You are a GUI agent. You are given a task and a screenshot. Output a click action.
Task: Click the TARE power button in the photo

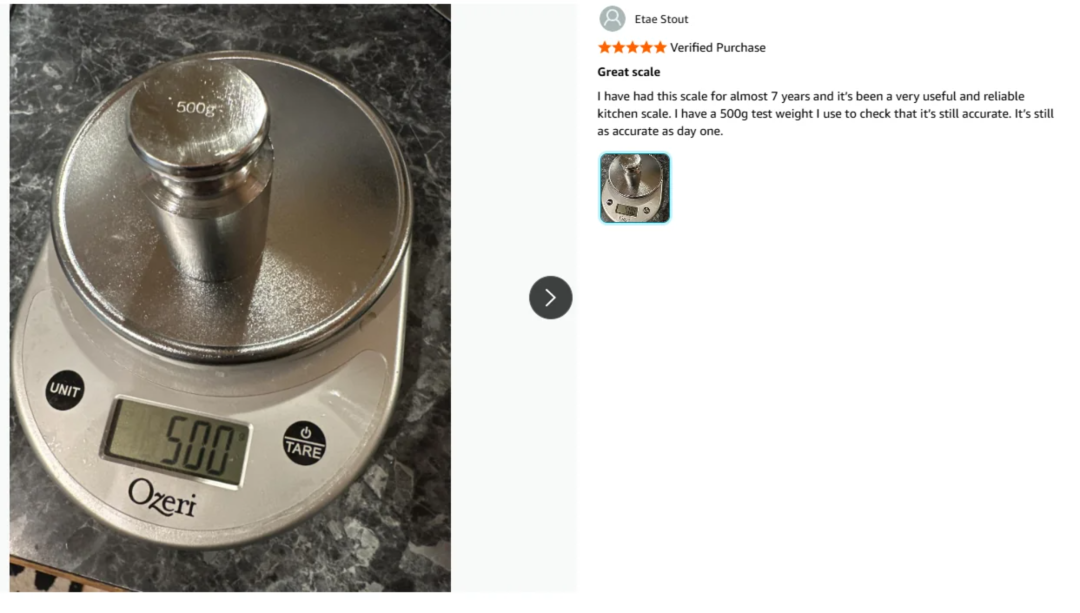[304, 442]
